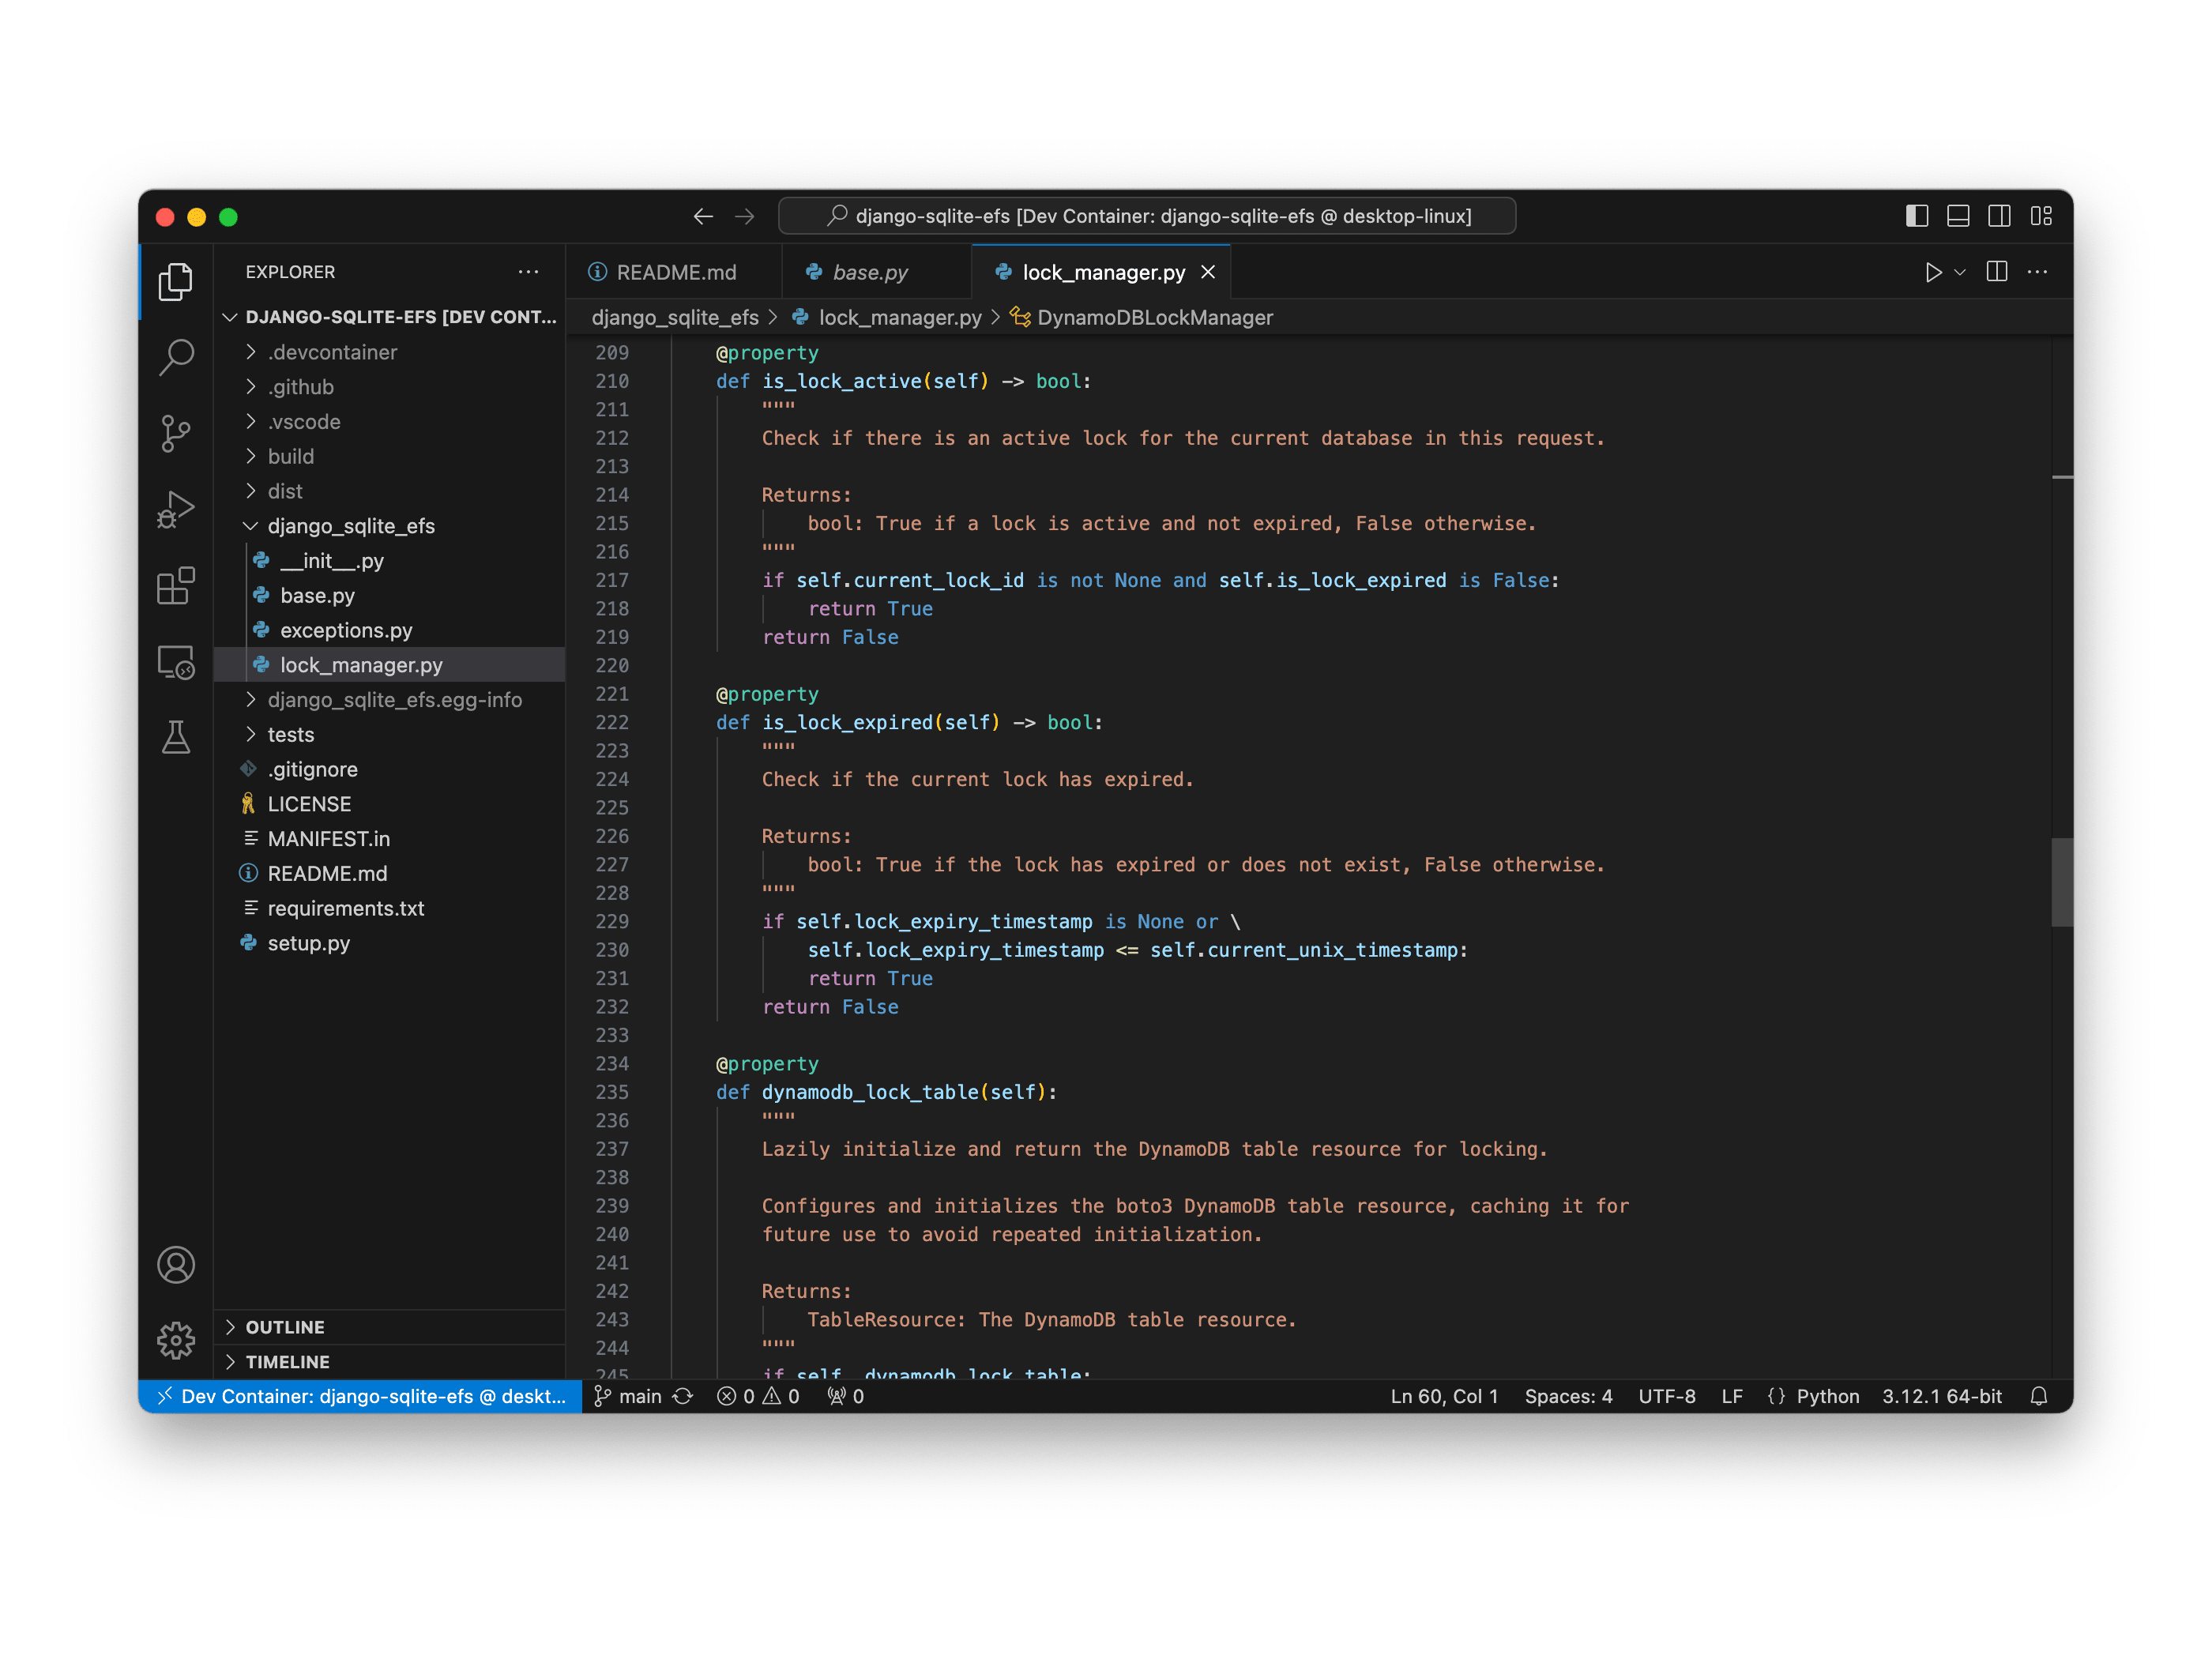The image size is (2212, 1659).
Task: Run Python file with play icon
Action: pyautogui.click(x=1932, y=272)
